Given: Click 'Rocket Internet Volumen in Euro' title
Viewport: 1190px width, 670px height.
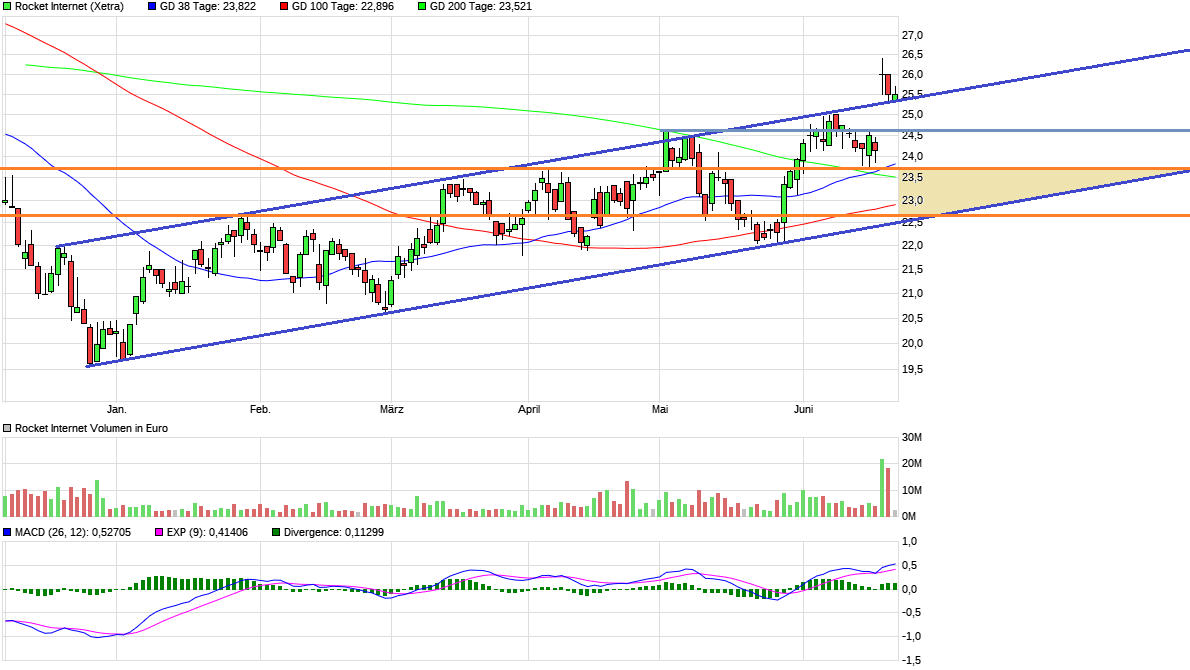Looking at the screenshot, I should [91, 429].
